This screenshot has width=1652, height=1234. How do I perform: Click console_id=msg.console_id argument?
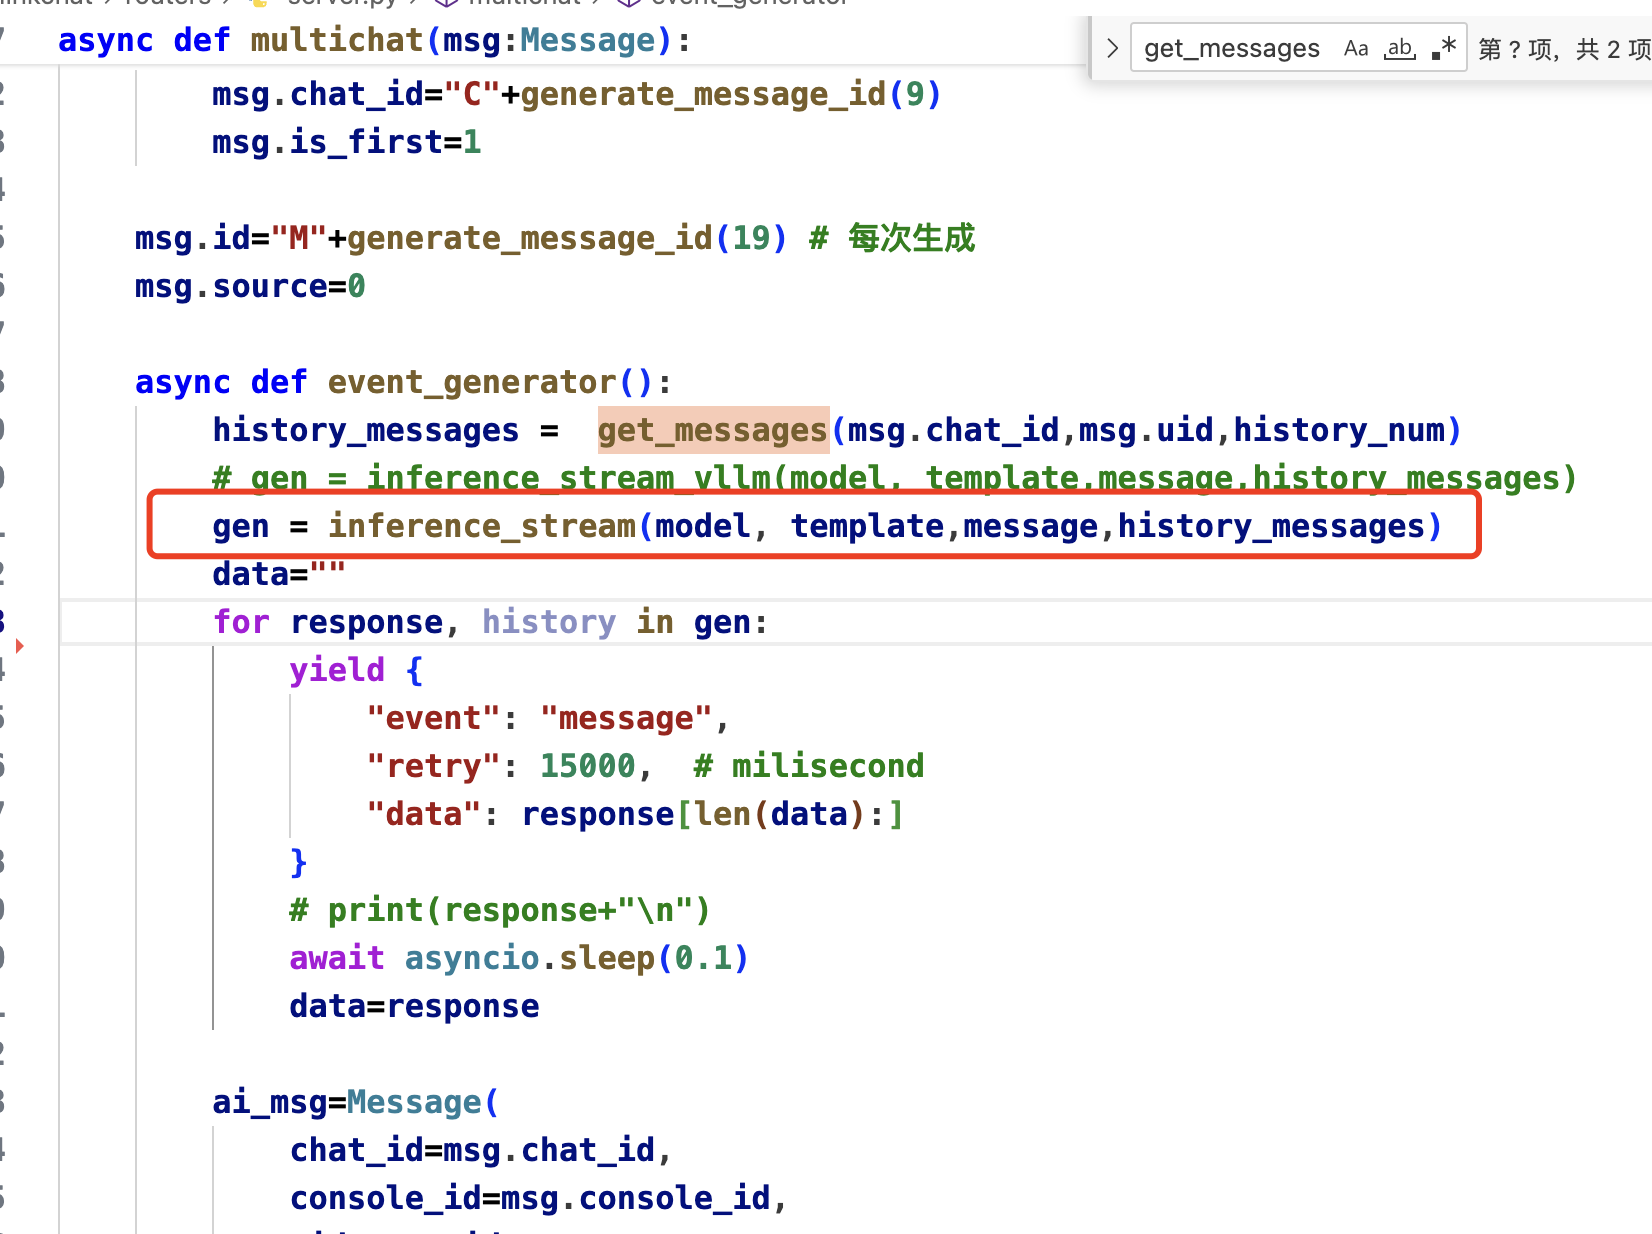pos(538,1198)
